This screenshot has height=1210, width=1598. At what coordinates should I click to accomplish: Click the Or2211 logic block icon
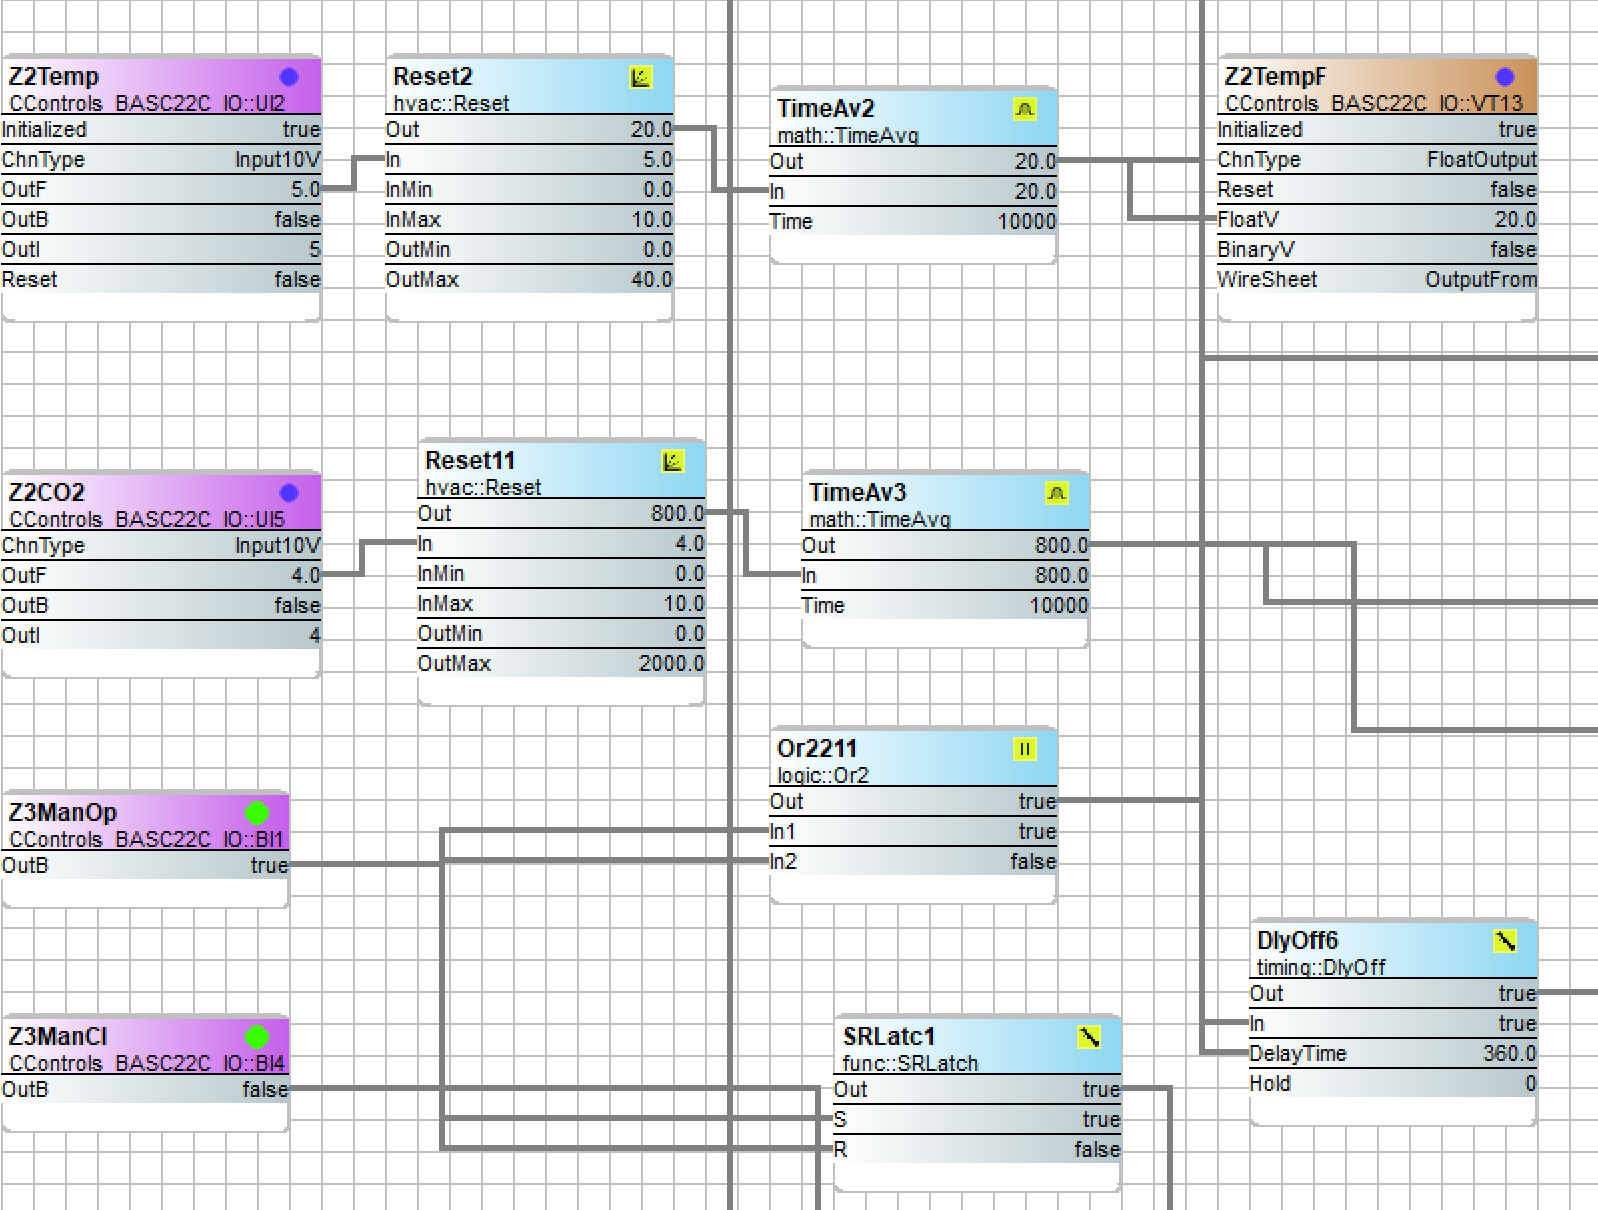(x=1025, y=749)
